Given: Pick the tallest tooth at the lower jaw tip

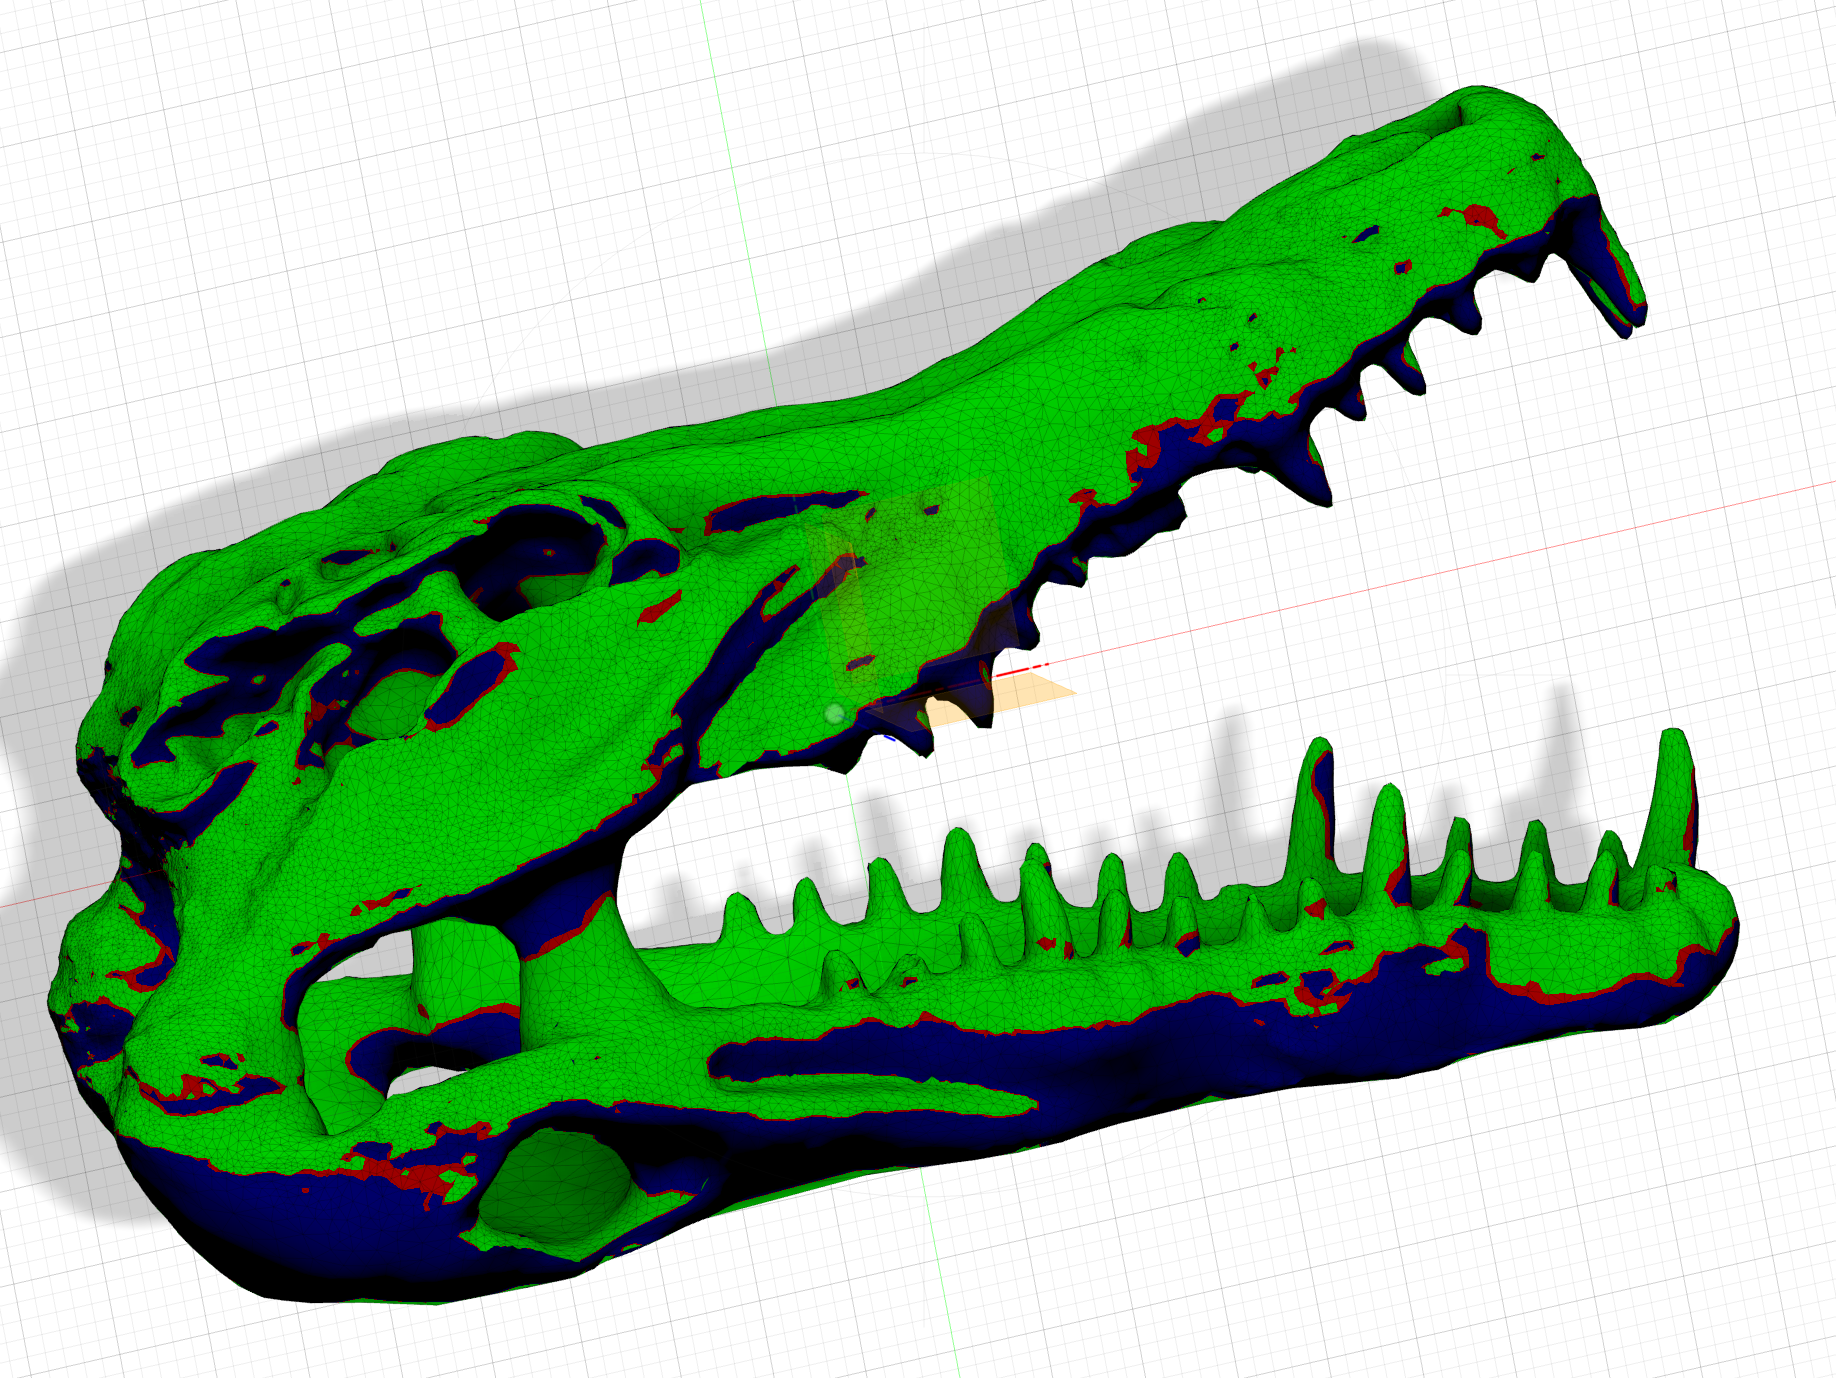Looking at the screenshot, I should pos(1672,800).
